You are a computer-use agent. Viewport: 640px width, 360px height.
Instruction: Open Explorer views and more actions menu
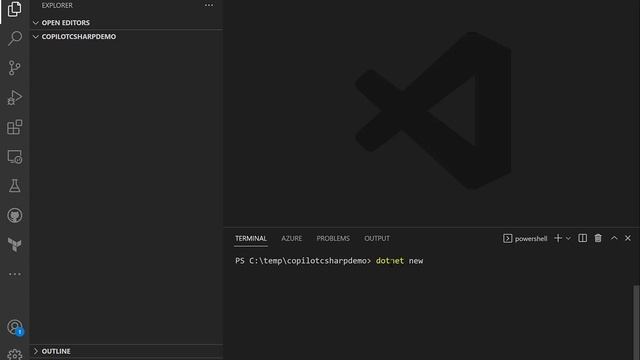tap(209, 5)
